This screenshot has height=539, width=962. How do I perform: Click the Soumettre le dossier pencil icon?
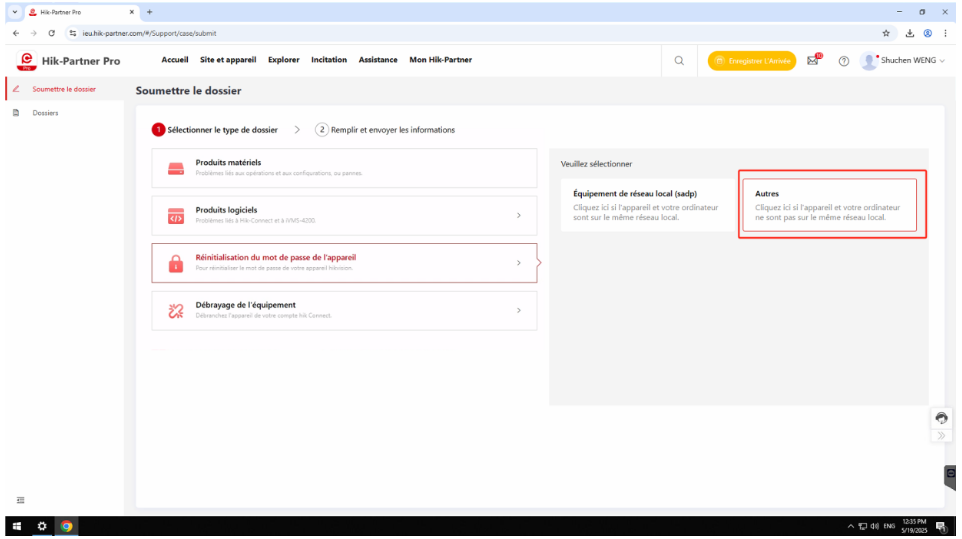(17, 89)
